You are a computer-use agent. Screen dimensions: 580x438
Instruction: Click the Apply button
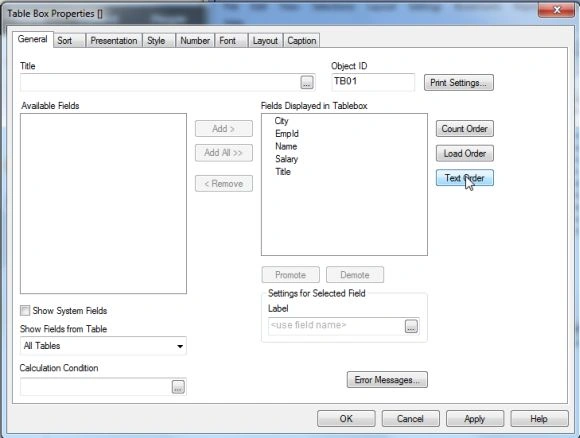coord(475,418)
